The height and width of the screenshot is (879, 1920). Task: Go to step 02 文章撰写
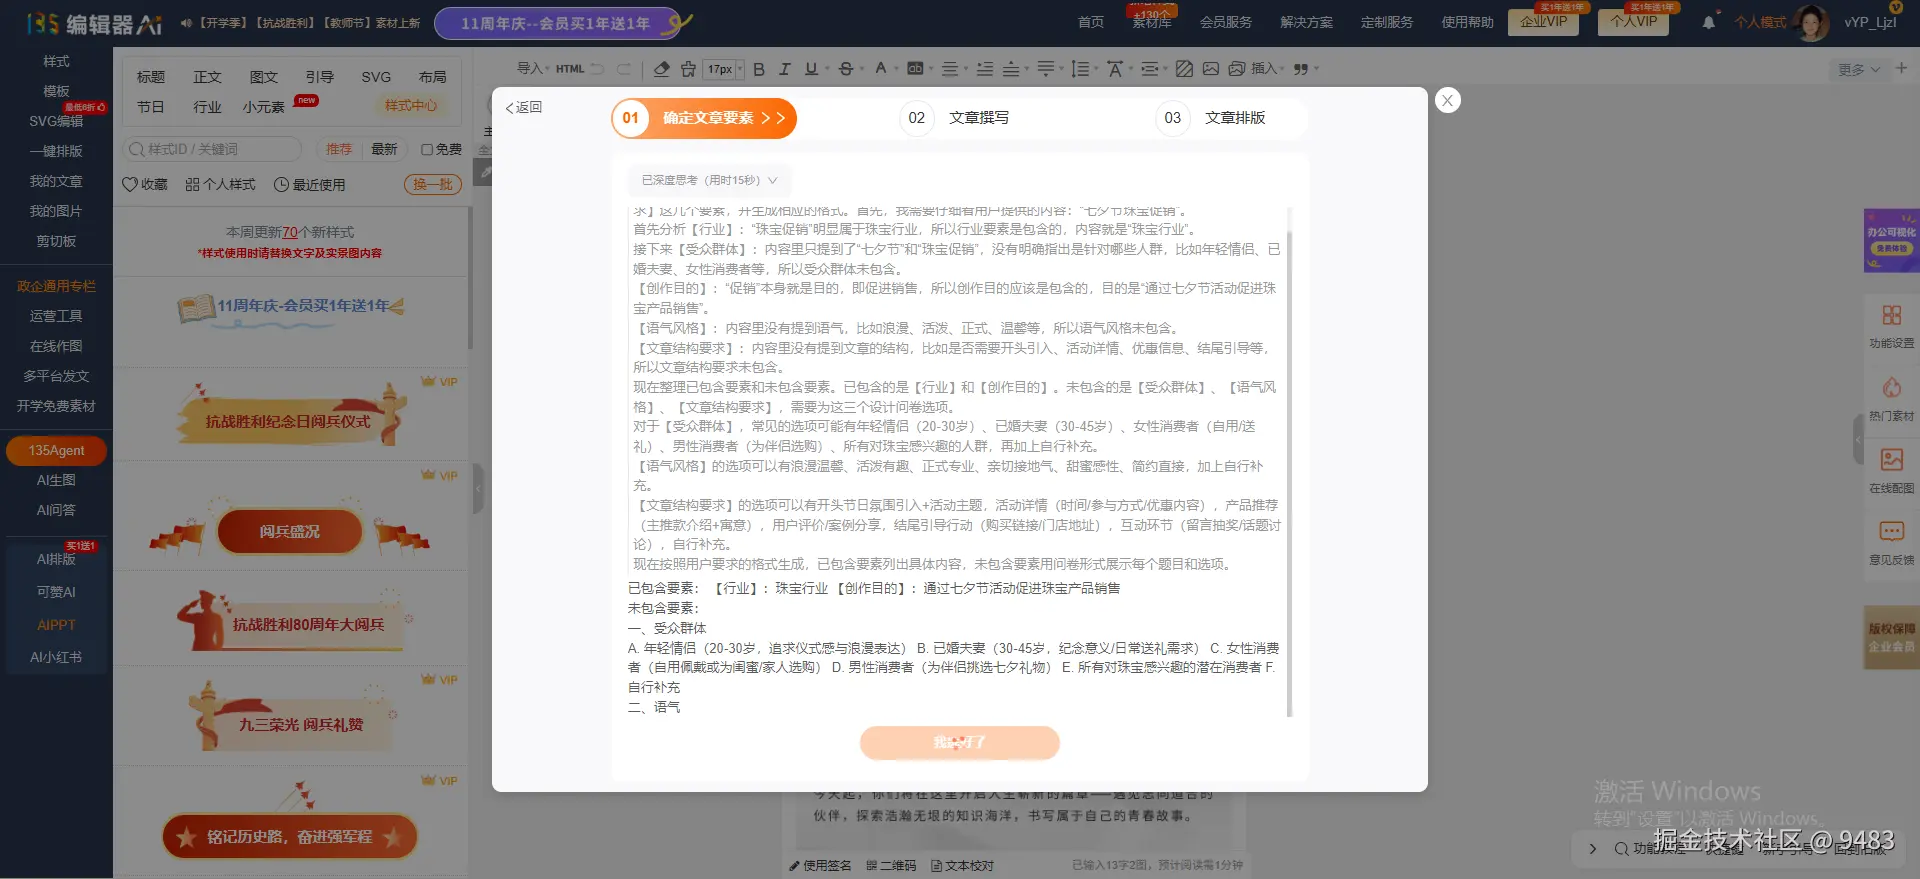pos(955,118)
